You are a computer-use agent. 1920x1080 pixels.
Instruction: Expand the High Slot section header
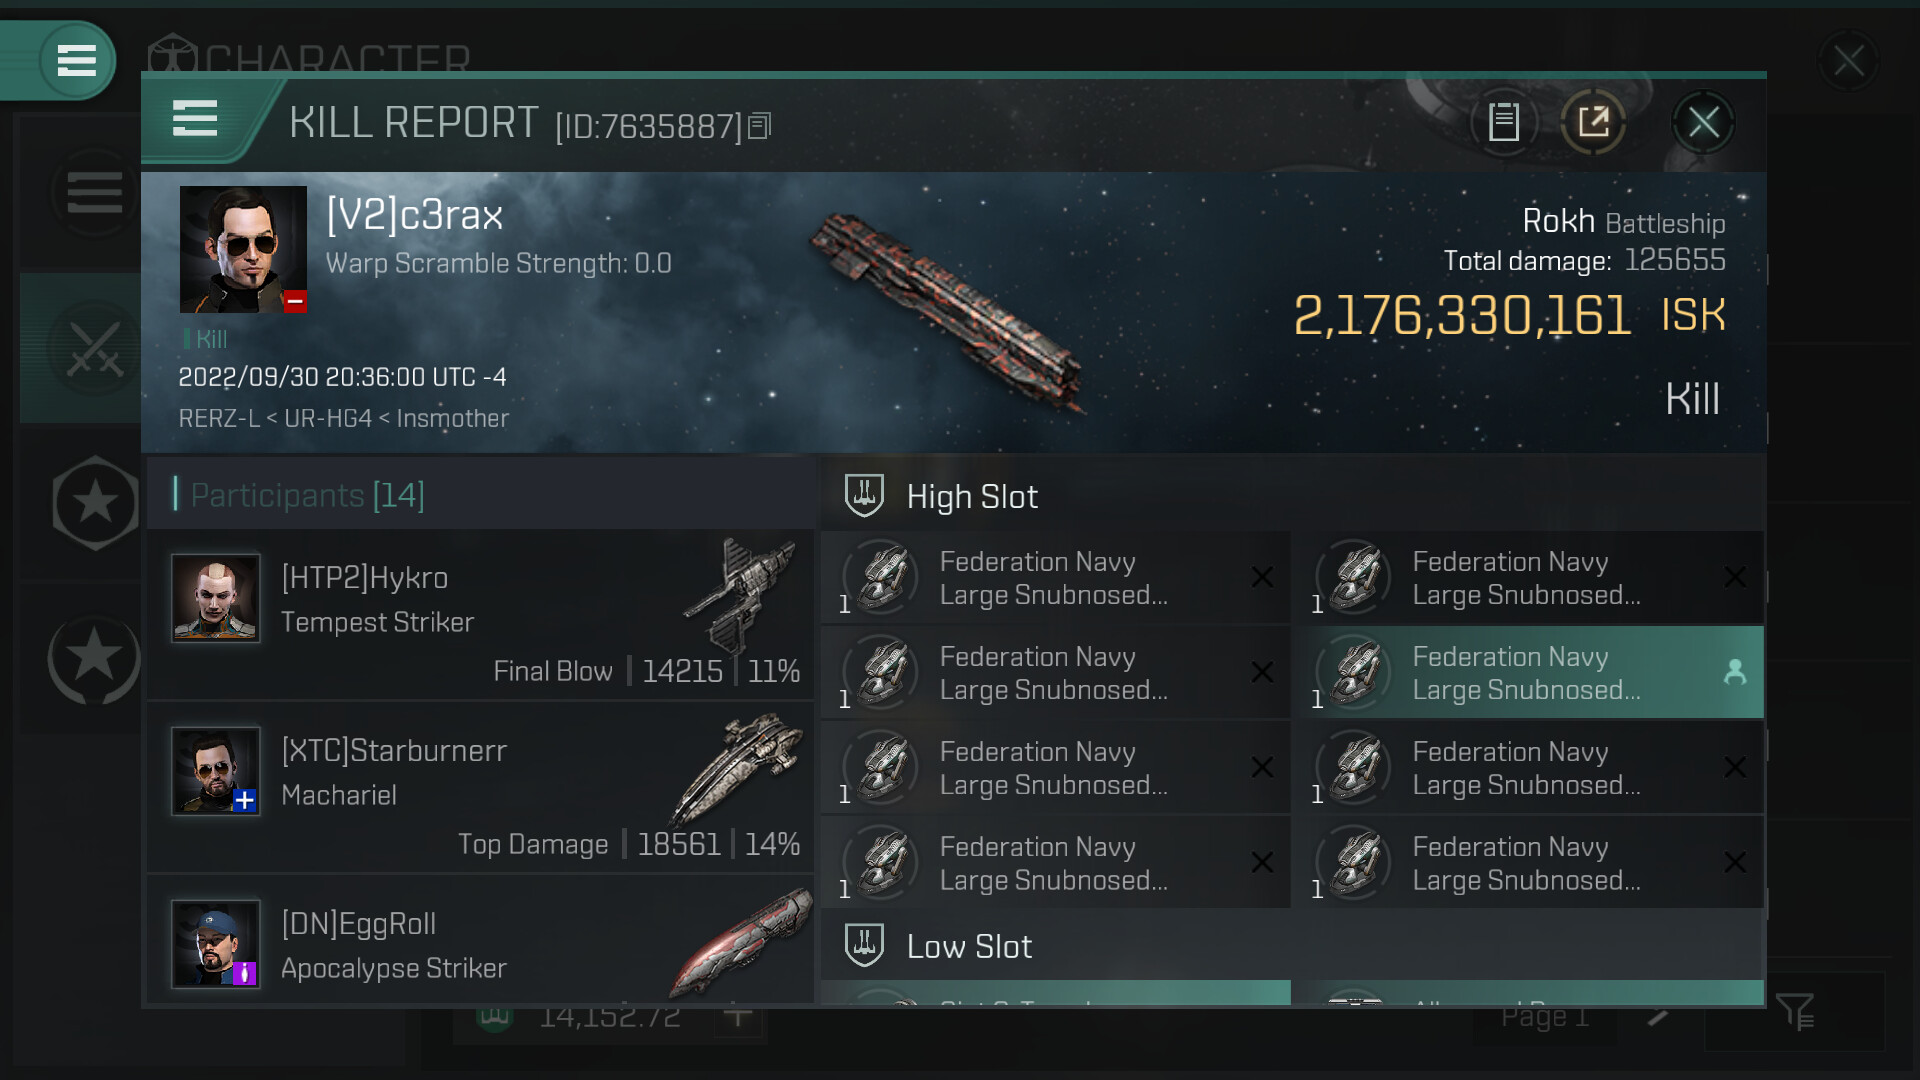[x=972, y=497]
